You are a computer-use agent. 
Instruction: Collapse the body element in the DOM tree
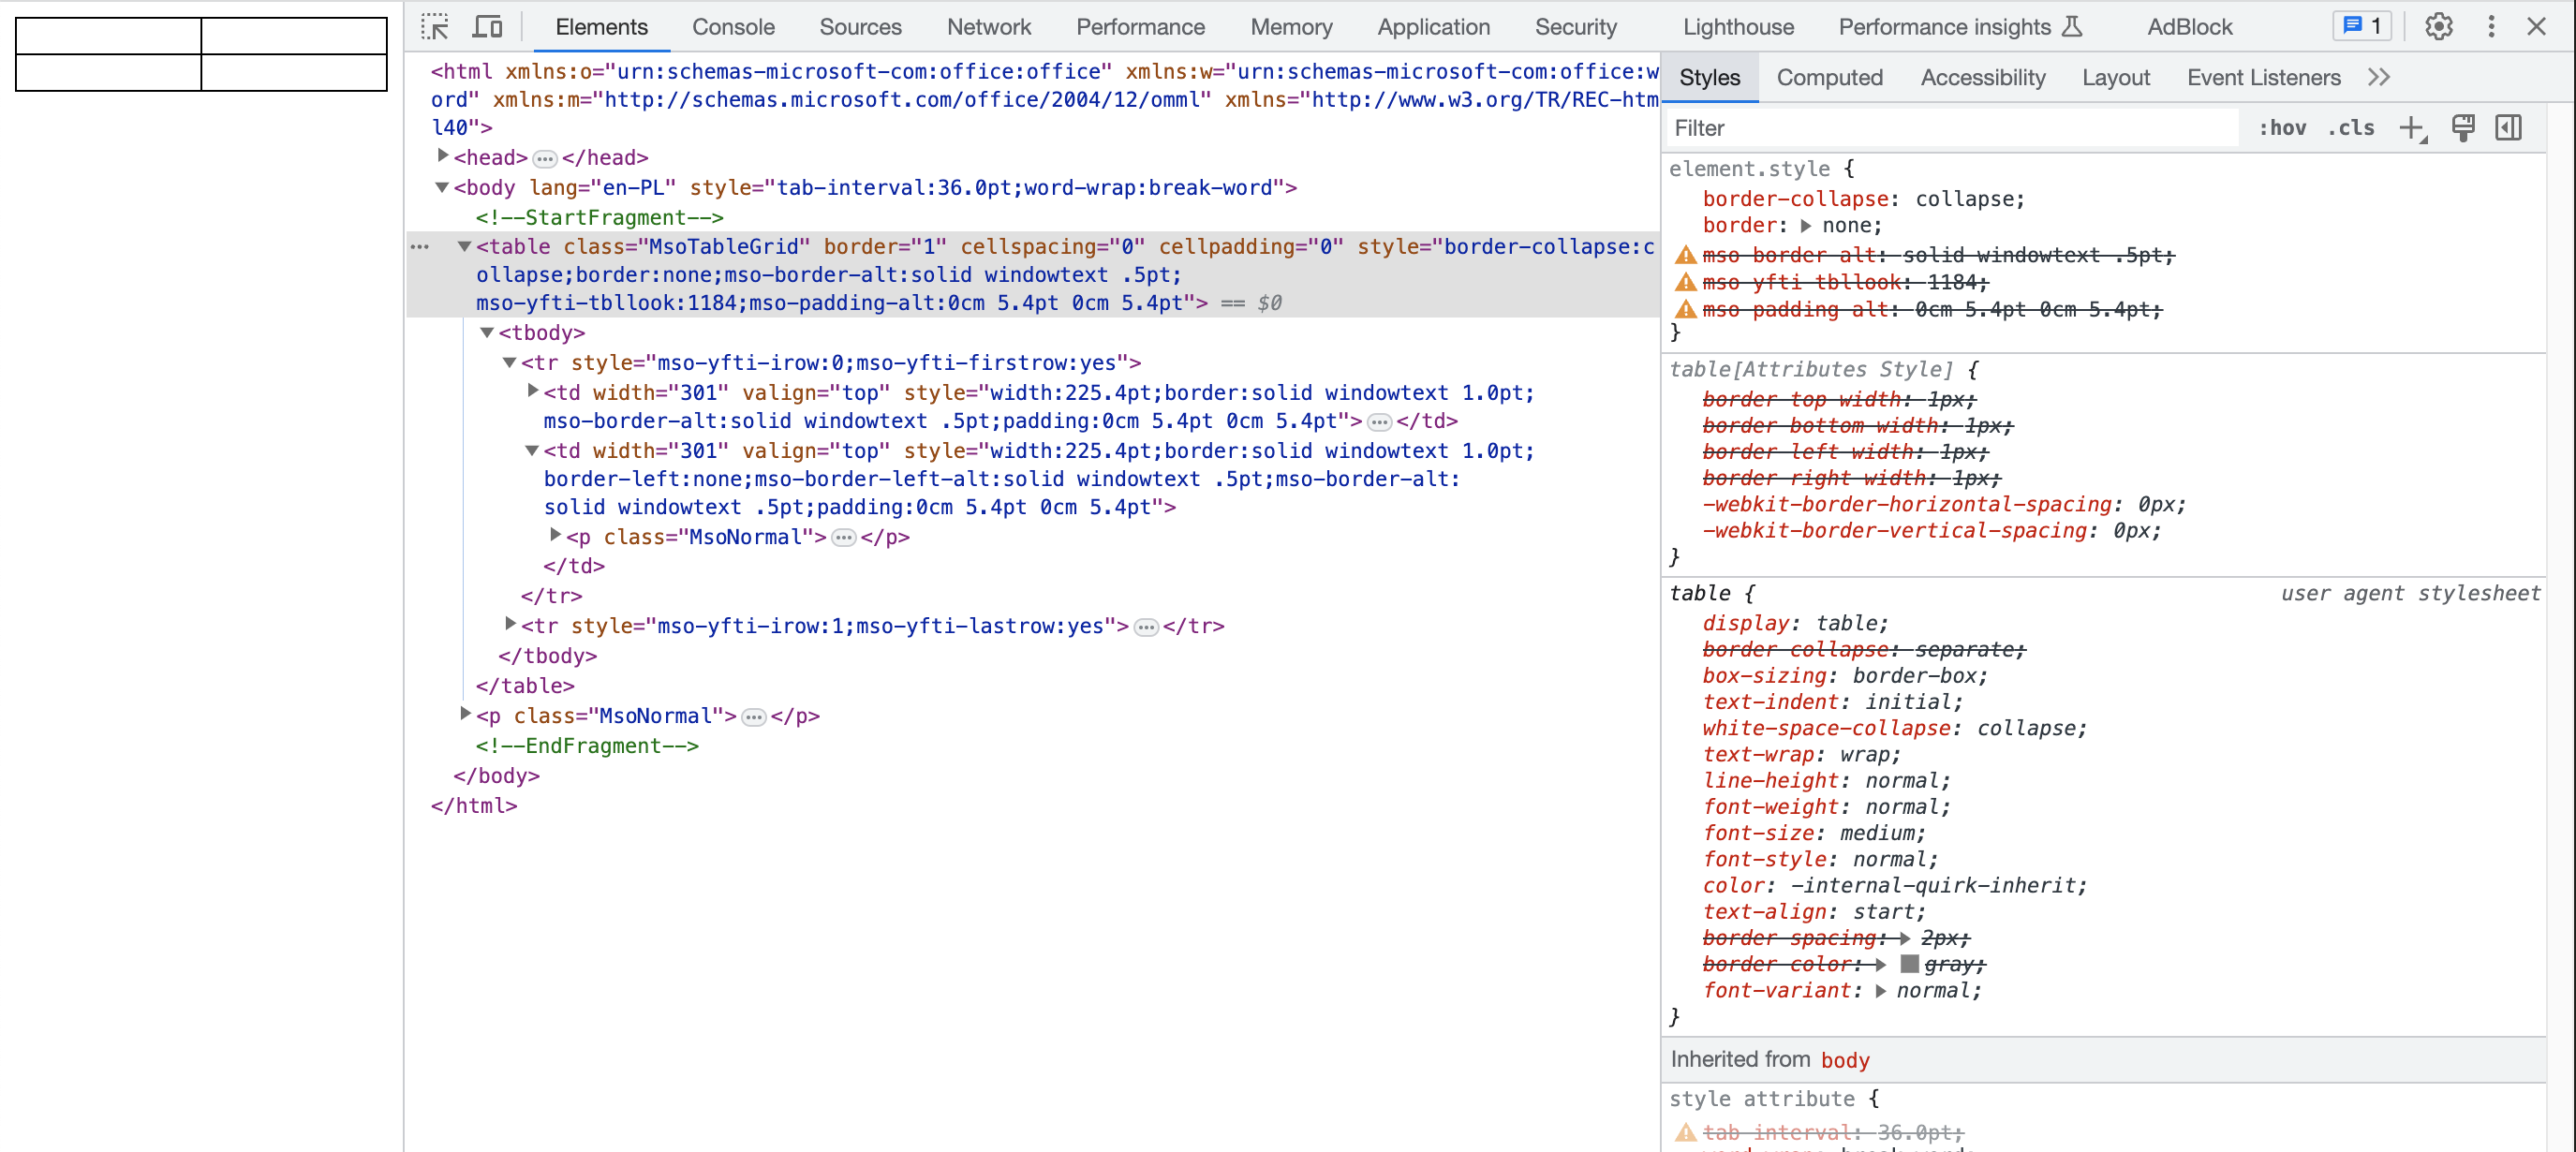point(443,186)
